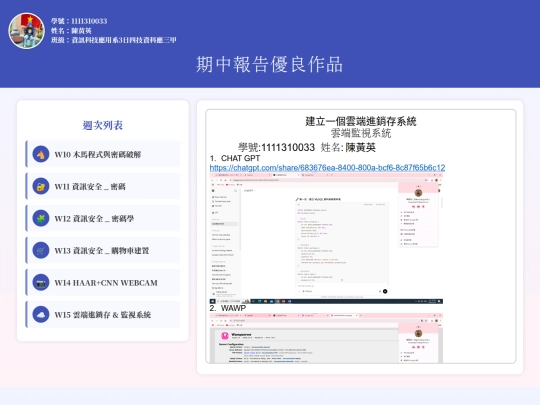Open W10 木馬程式與密碼破解 entry
540x405 pixels.
tap(103, 154)
